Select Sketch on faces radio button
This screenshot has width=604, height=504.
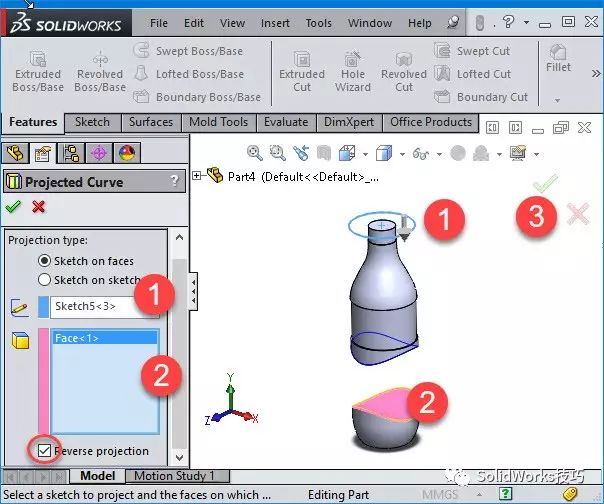(x=44, y=261)
